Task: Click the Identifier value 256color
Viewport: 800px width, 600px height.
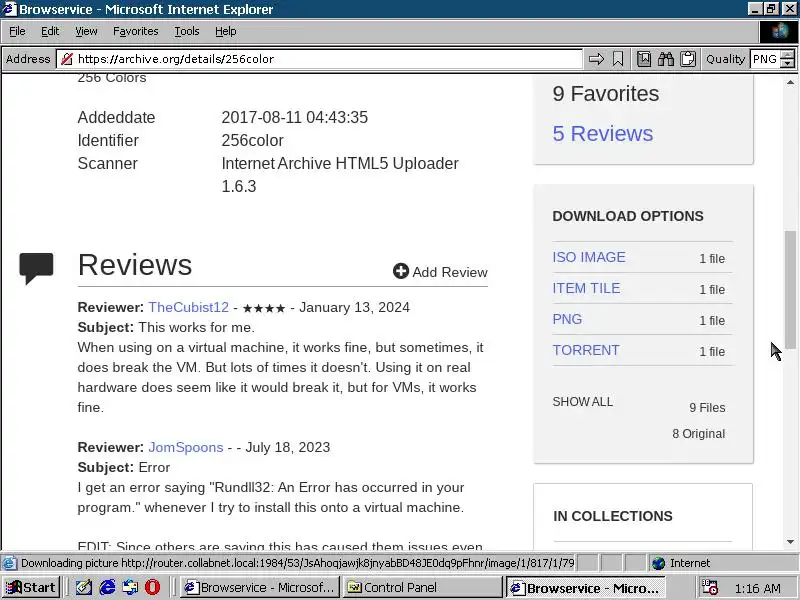Action: (253, 140)
